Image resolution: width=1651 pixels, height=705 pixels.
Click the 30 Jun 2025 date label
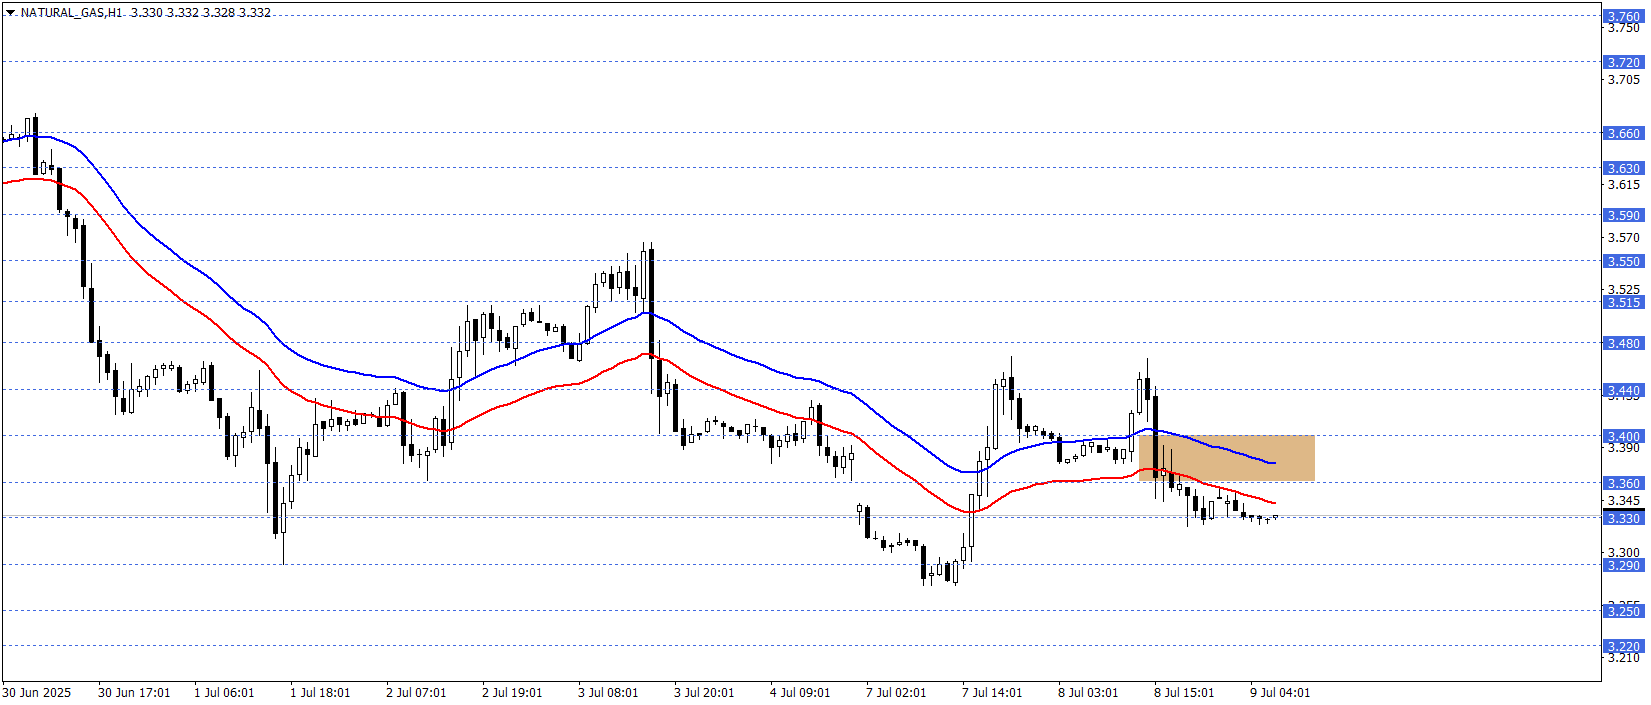[37, 692]
